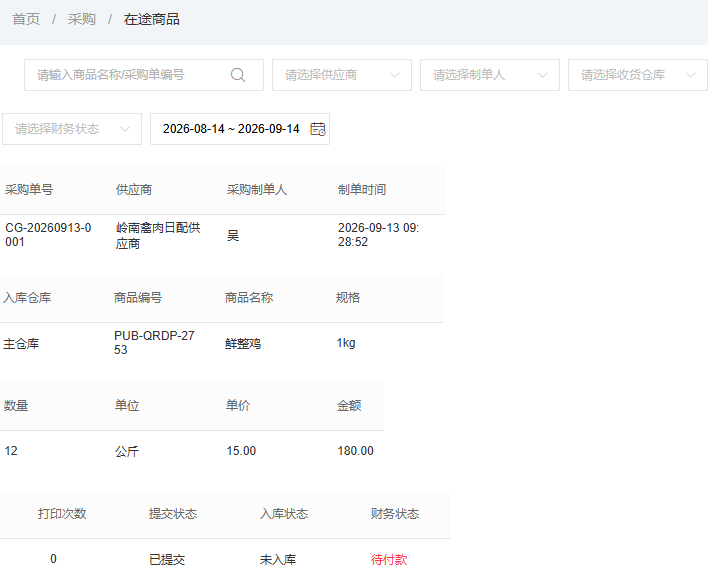708x580 pixels.
Task: Click the 金额 column header
Action: pyautogui.click(x=349, y=406)
